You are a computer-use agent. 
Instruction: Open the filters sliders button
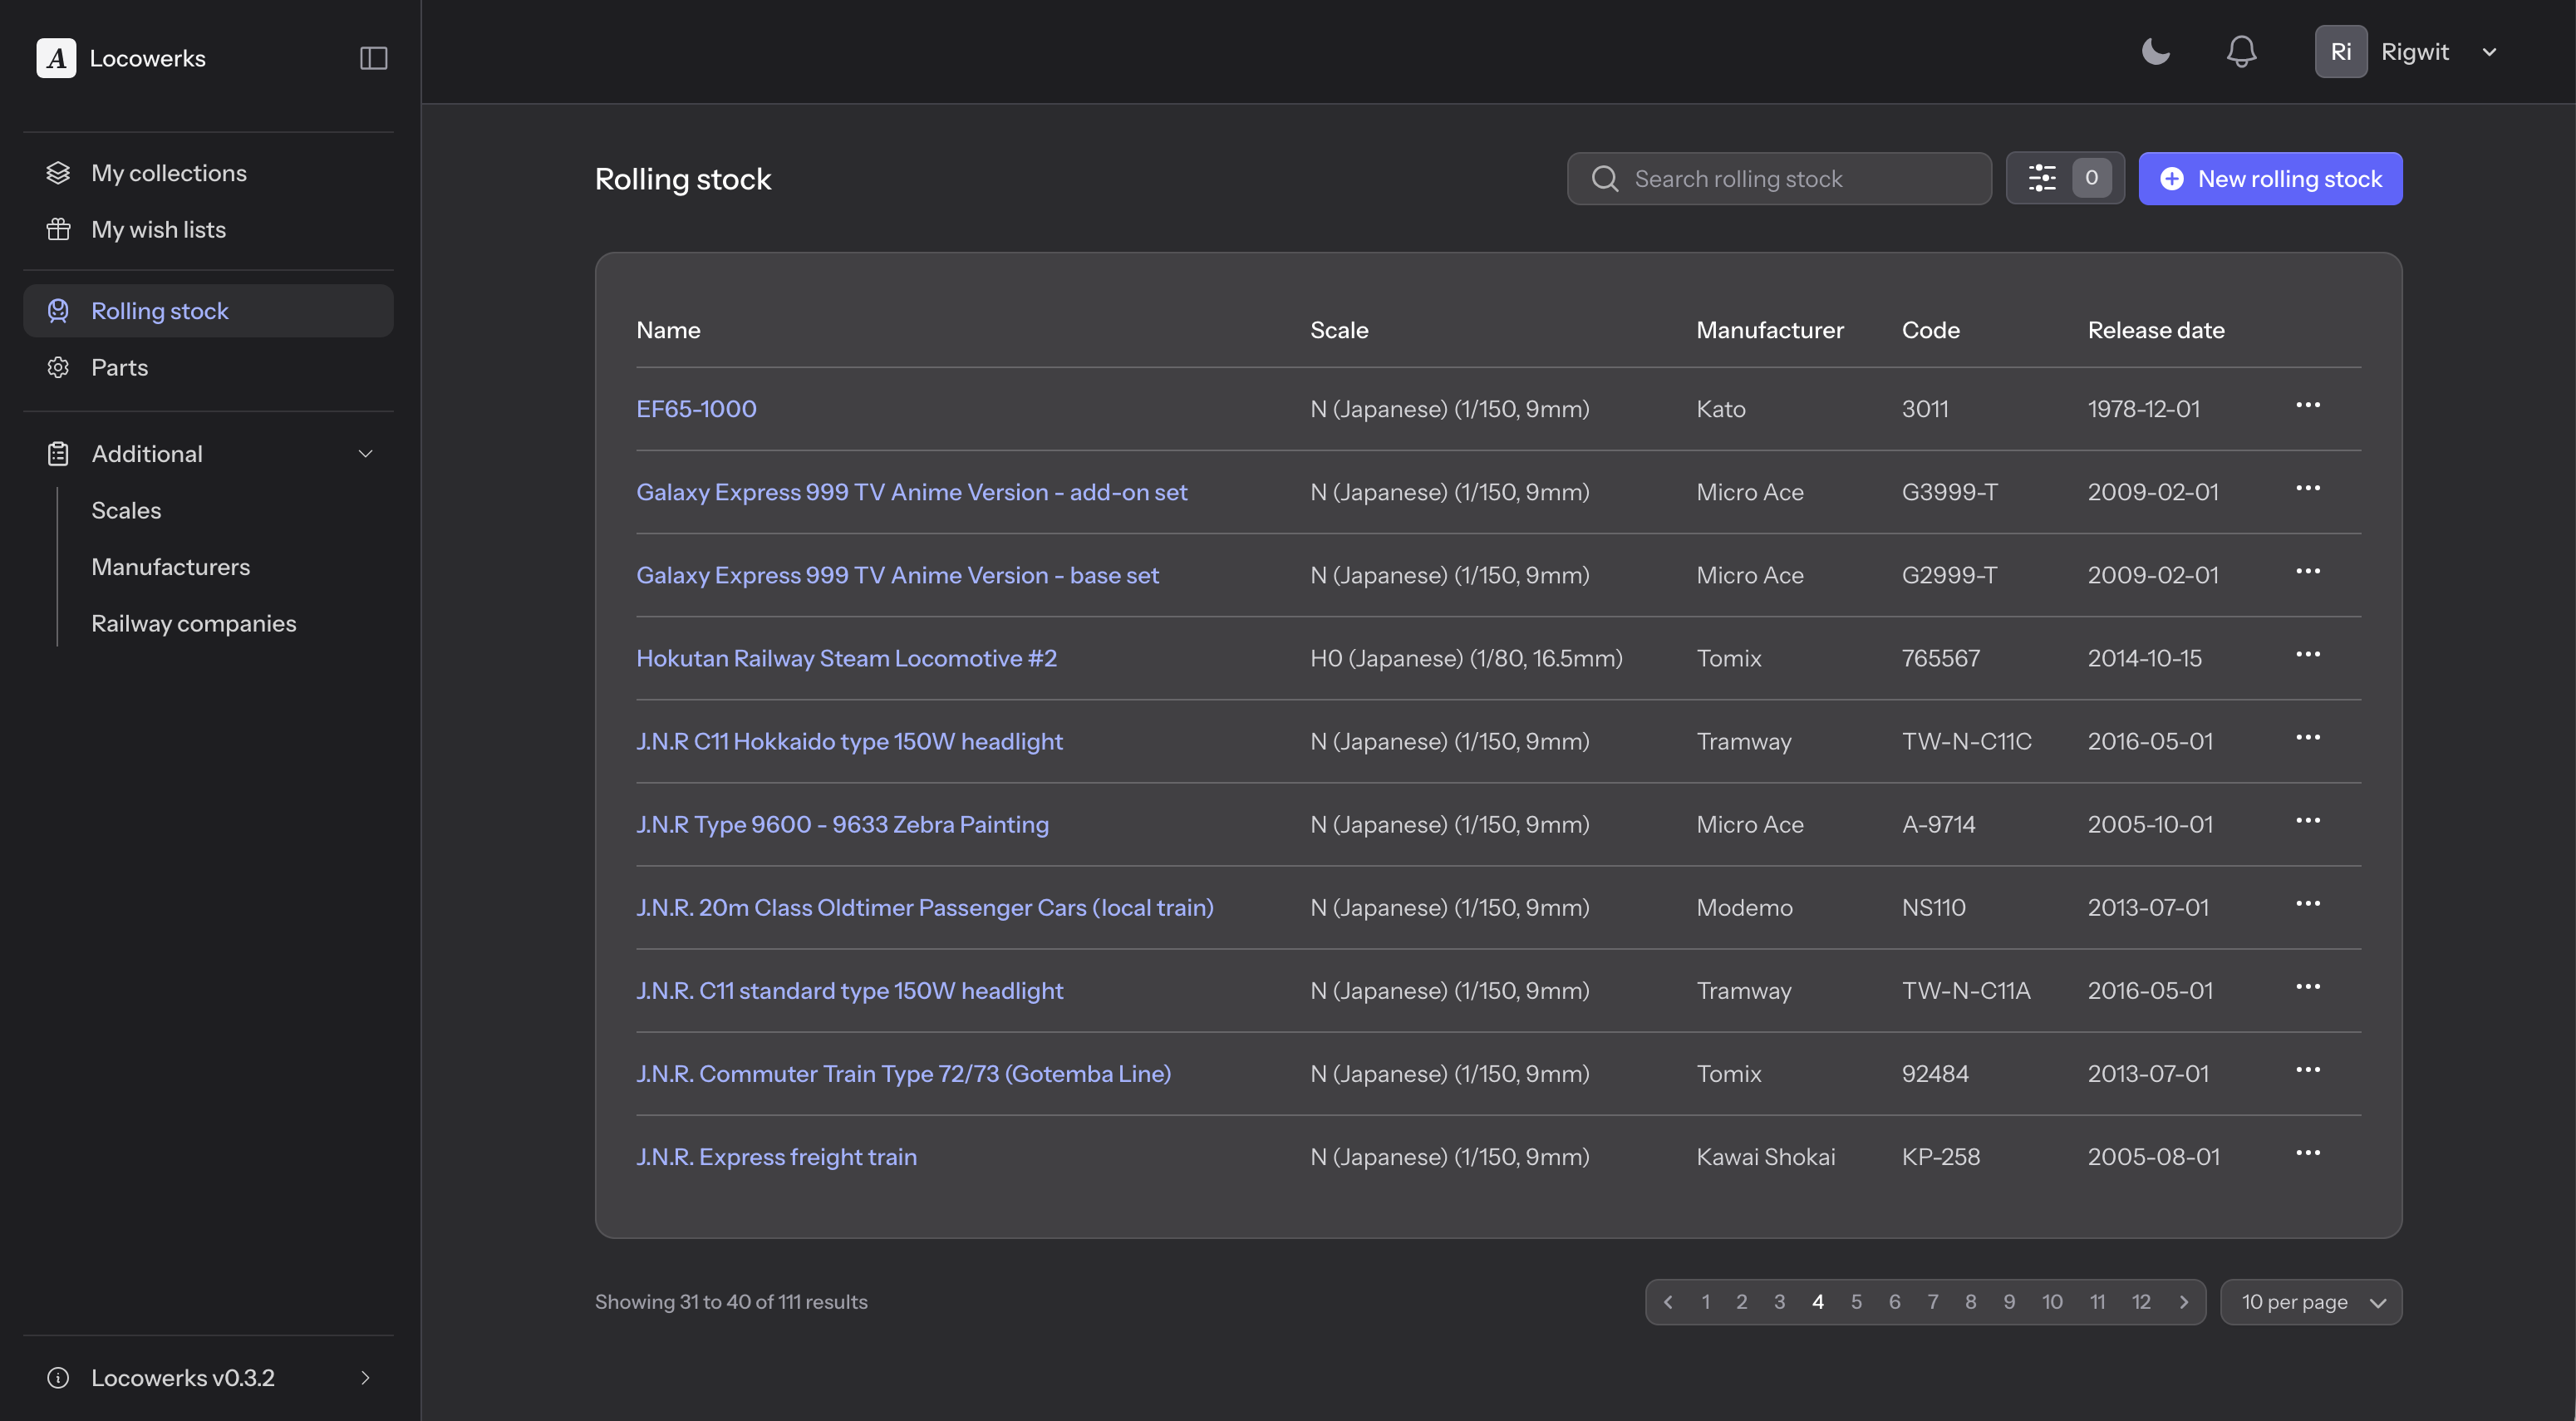click(2065, 179)
